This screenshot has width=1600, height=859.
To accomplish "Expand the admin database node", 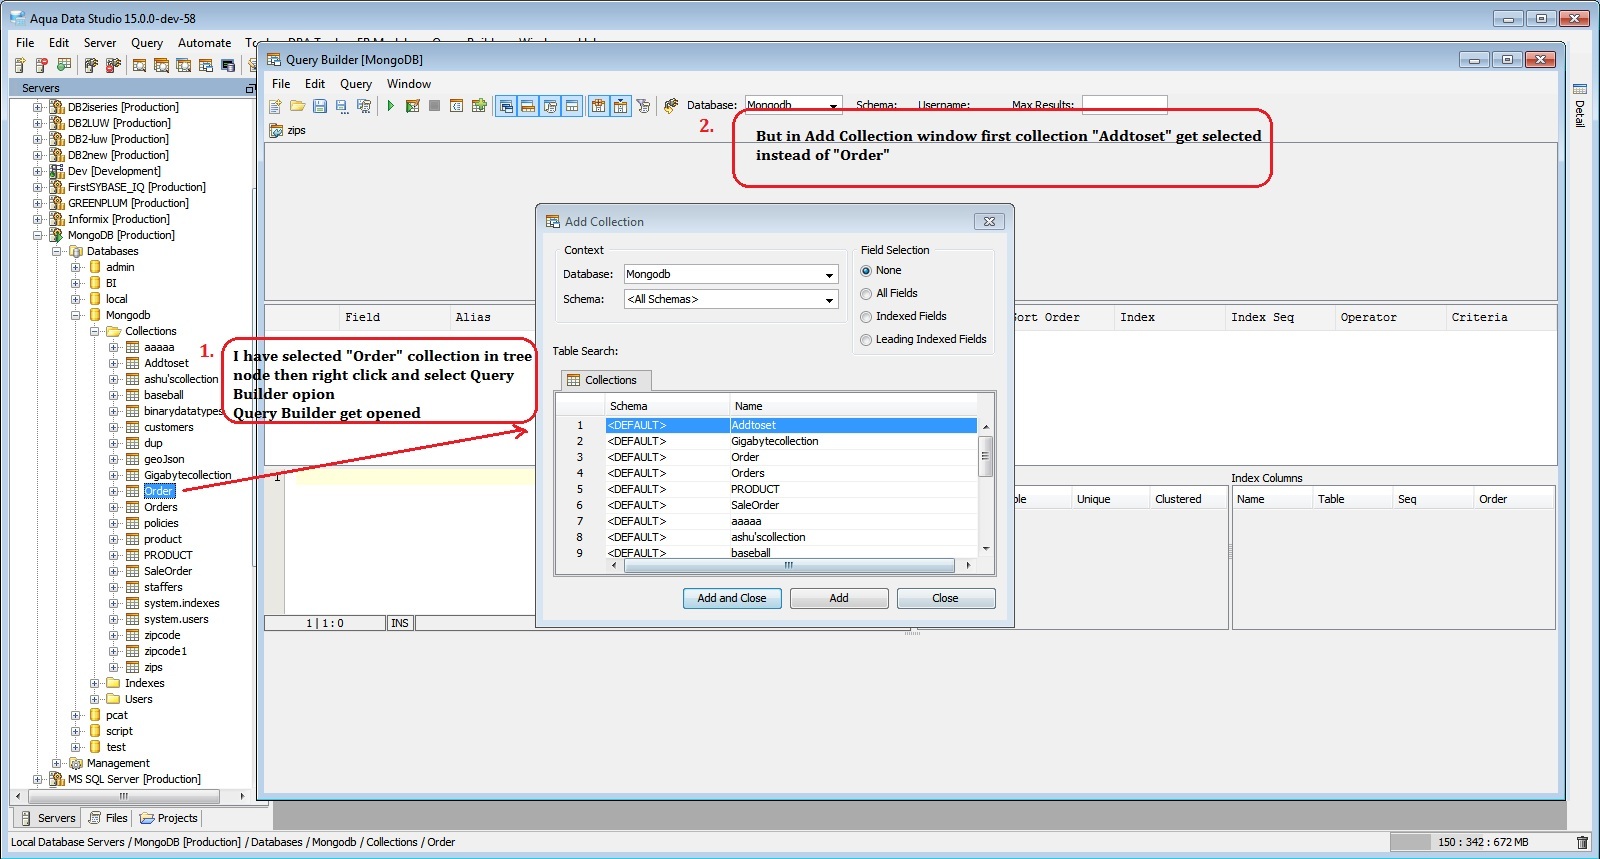I will pyautogui.click(x=76, y=267).
